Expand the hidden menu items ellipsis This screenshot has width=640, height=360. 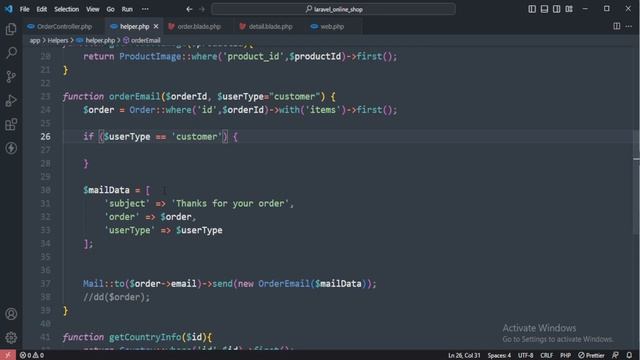[x=145, y=9]
